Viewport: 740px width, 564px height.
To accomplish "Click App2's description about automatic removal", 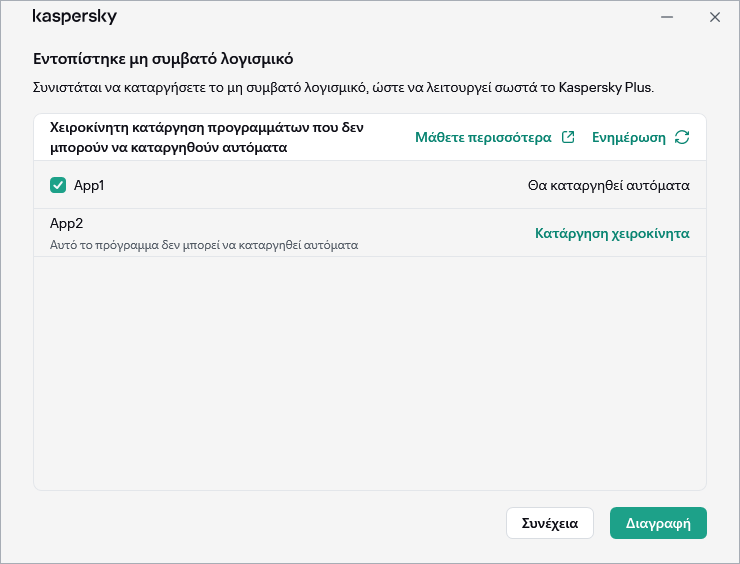I will (x=204, y=244).
